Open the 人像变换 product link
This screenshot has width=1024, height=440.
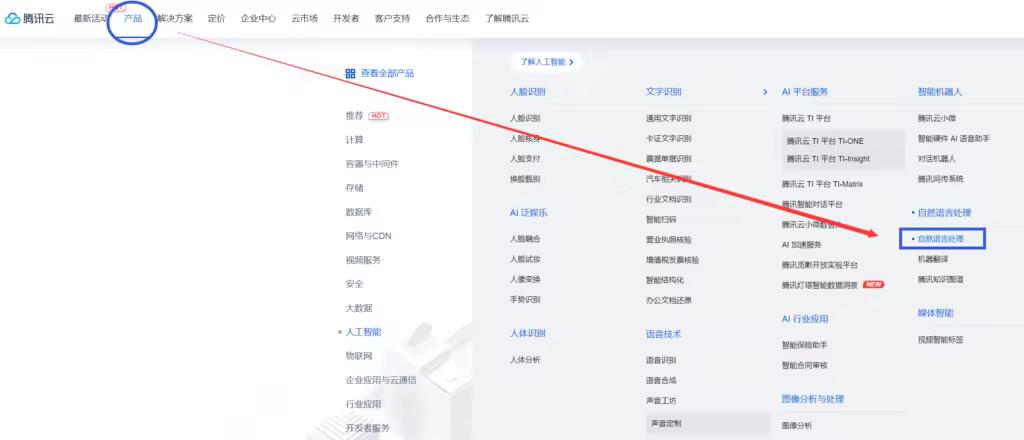tap(525, 279)
